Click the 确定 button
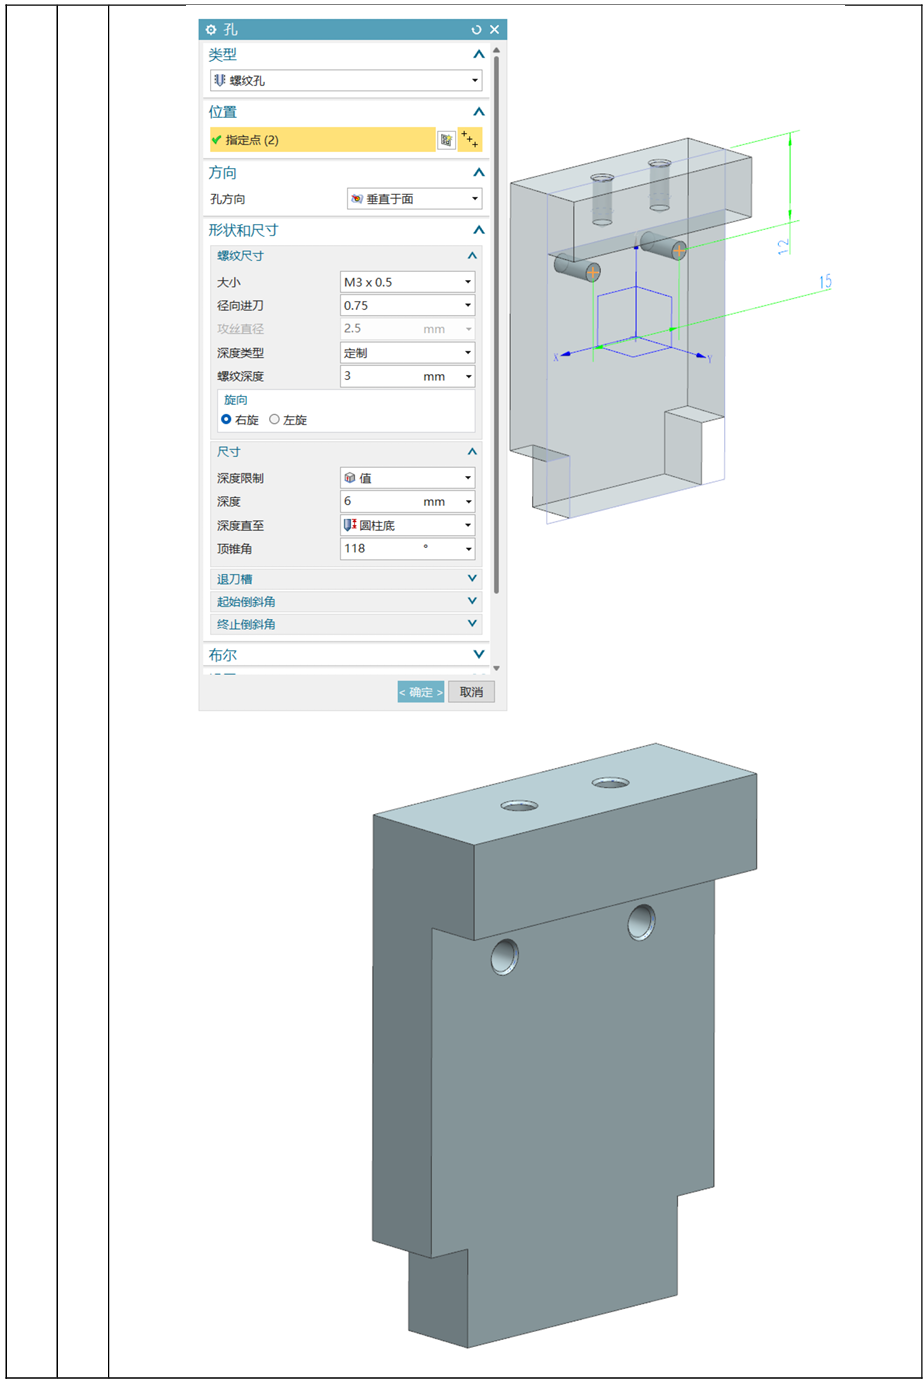 [x=421, y=692]
